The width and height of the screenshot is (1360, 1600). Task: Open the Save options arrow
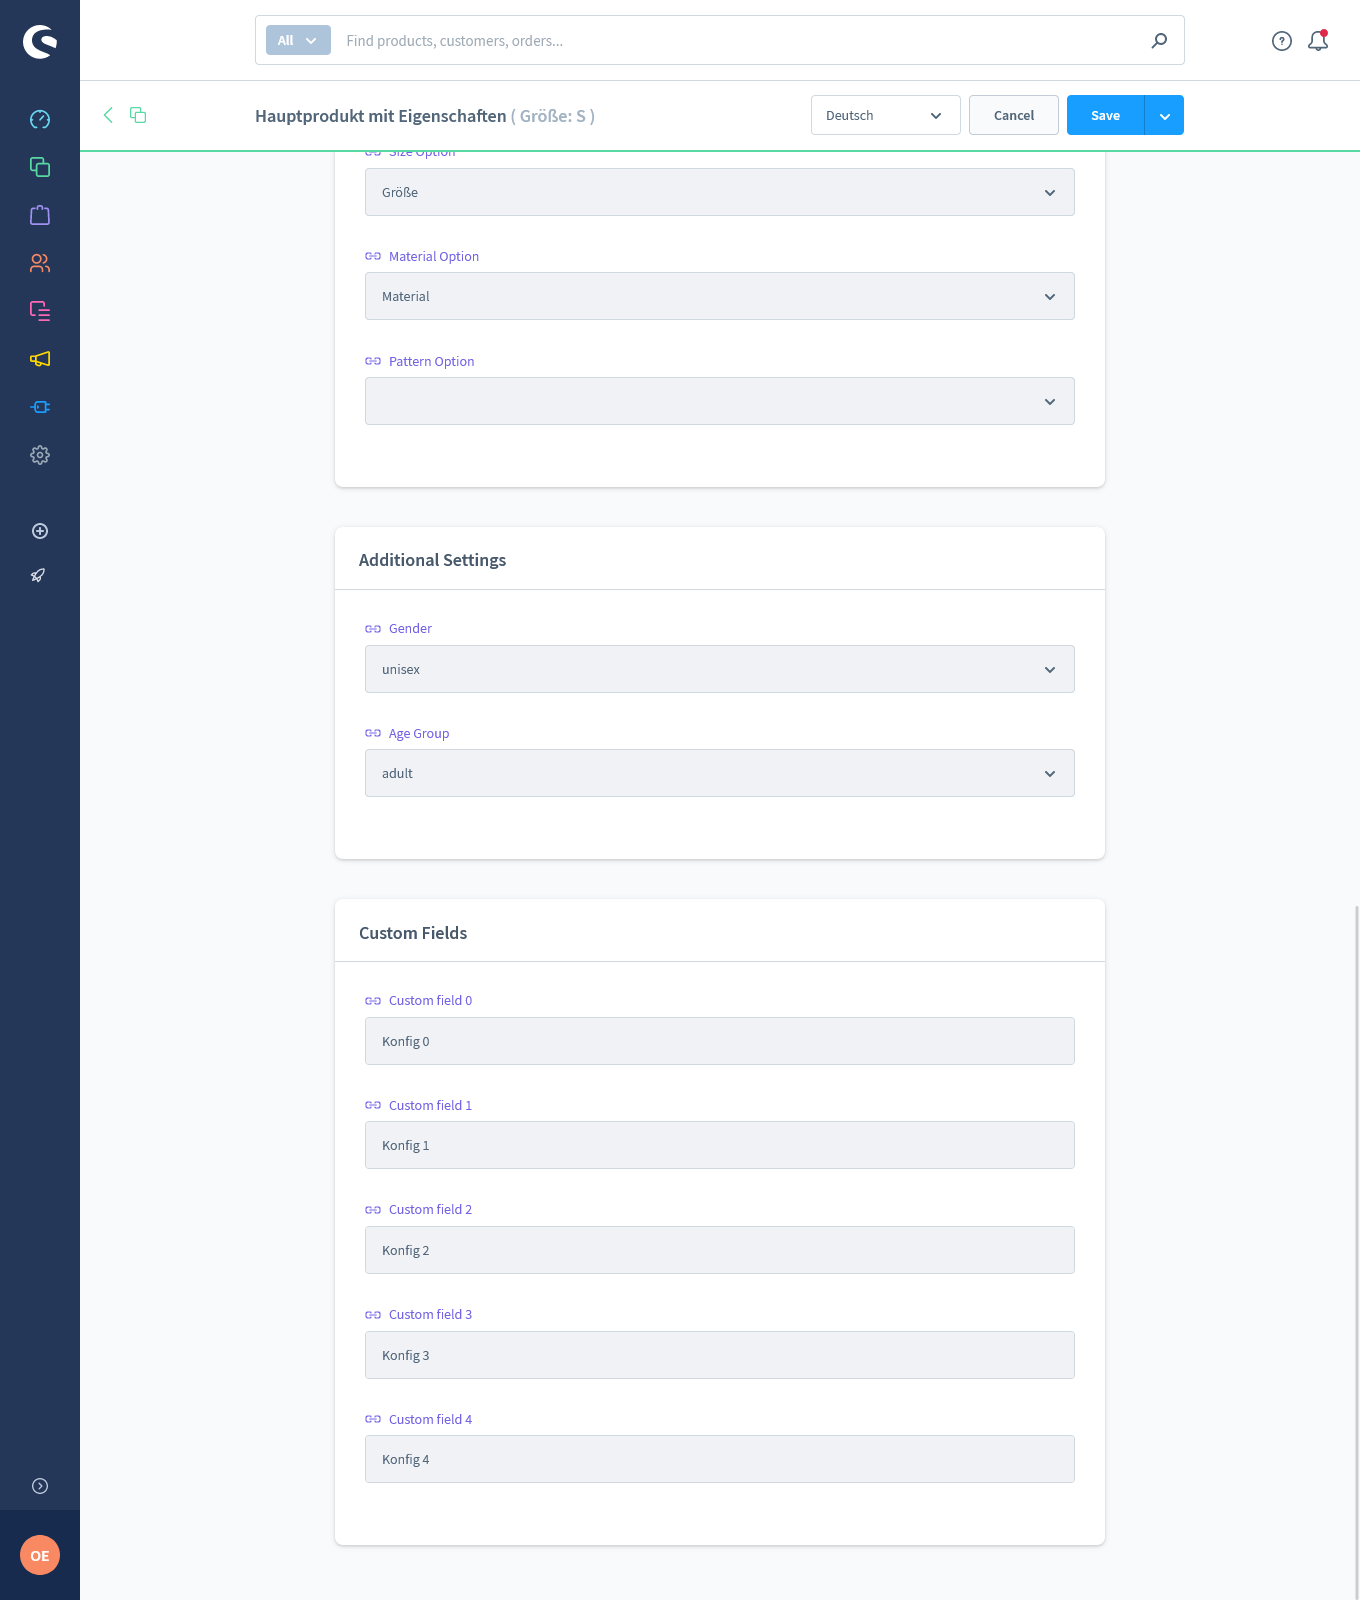pos(1164,115)
